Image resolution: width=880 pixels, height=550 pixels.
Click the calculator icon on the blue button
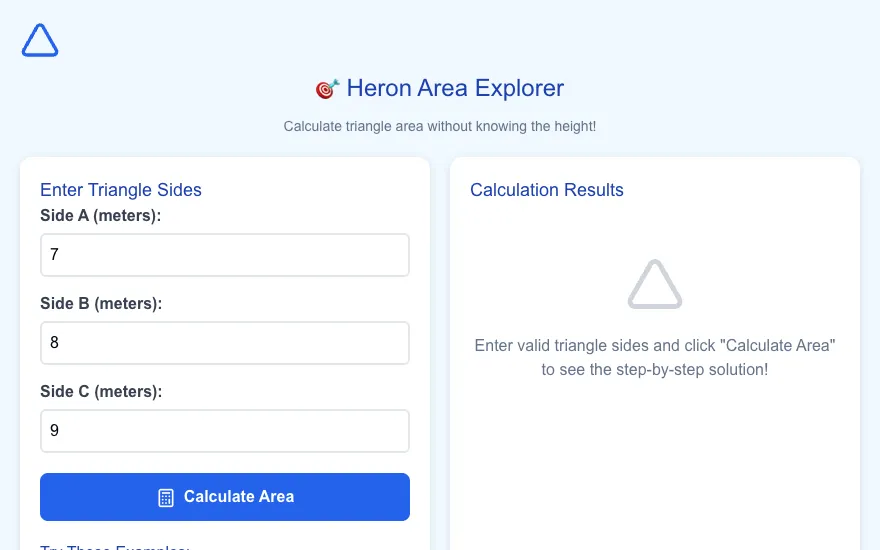166,497
